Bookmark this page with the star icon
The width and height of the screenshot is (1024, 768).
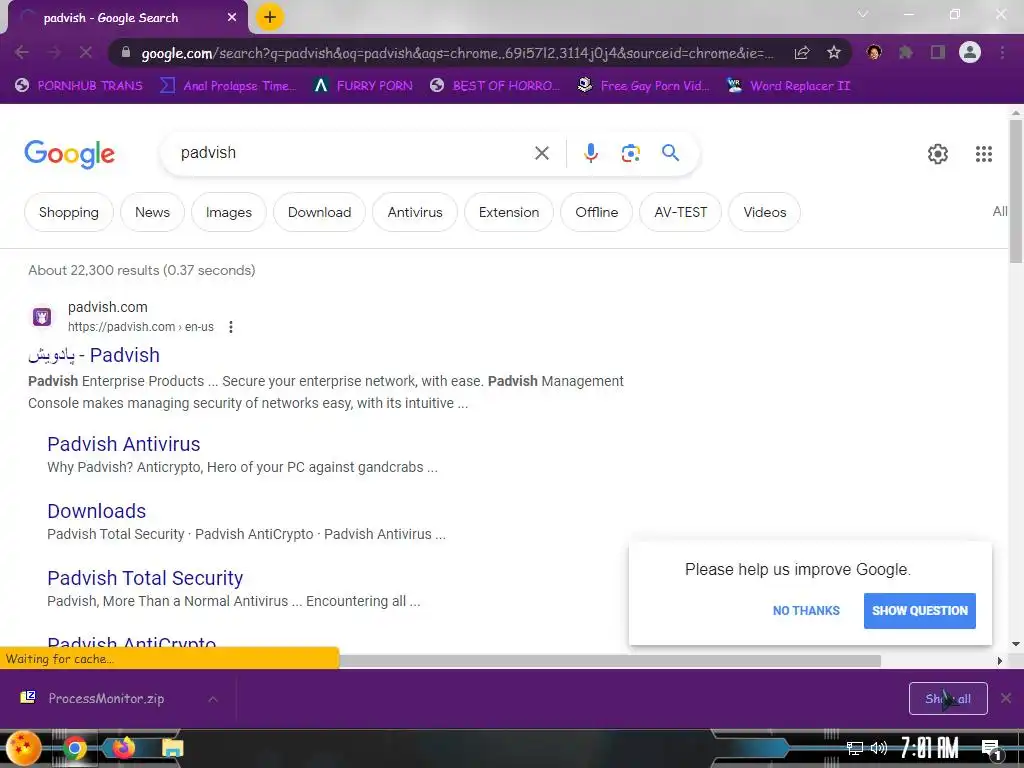pos(834,52)
